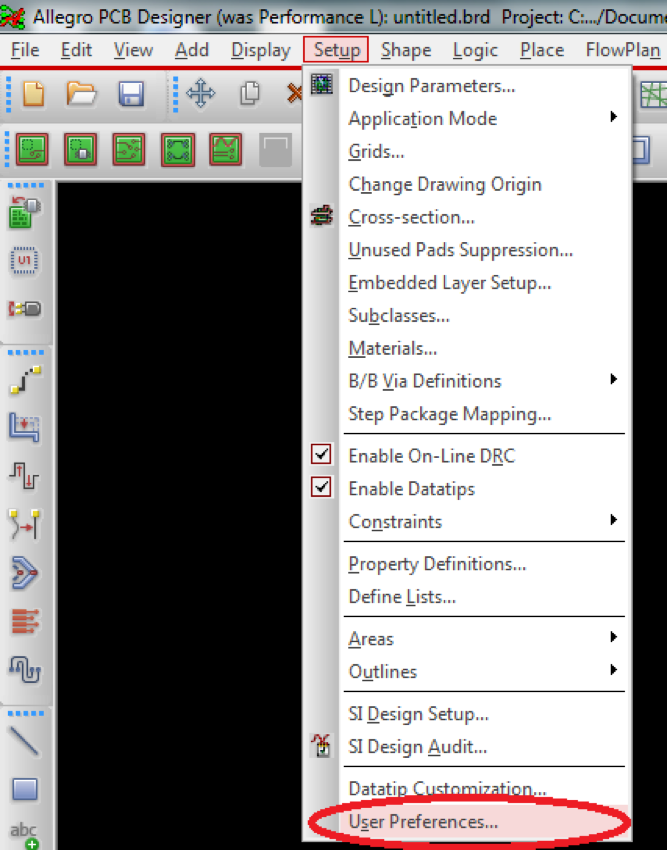
Task: Select General Edit application mode icon
Action: tap(32, 149)
